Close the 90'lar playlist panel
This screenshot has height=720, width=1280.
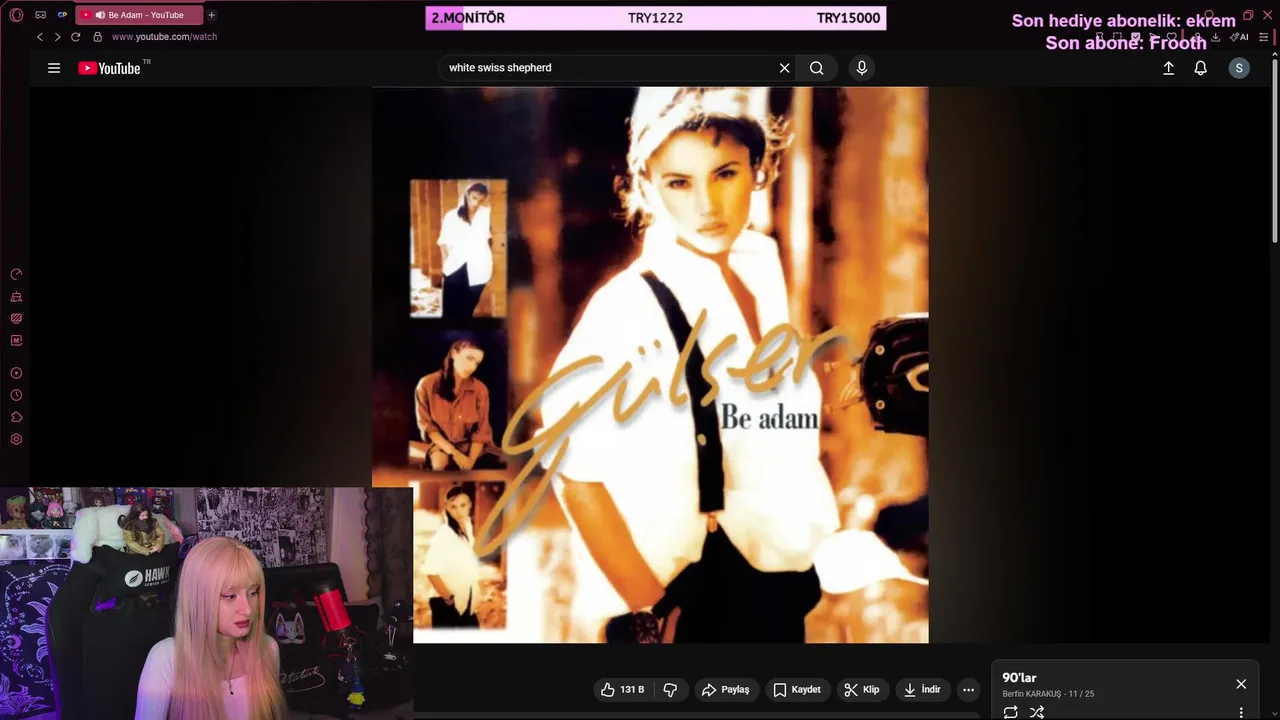(x=1241, y=684)
